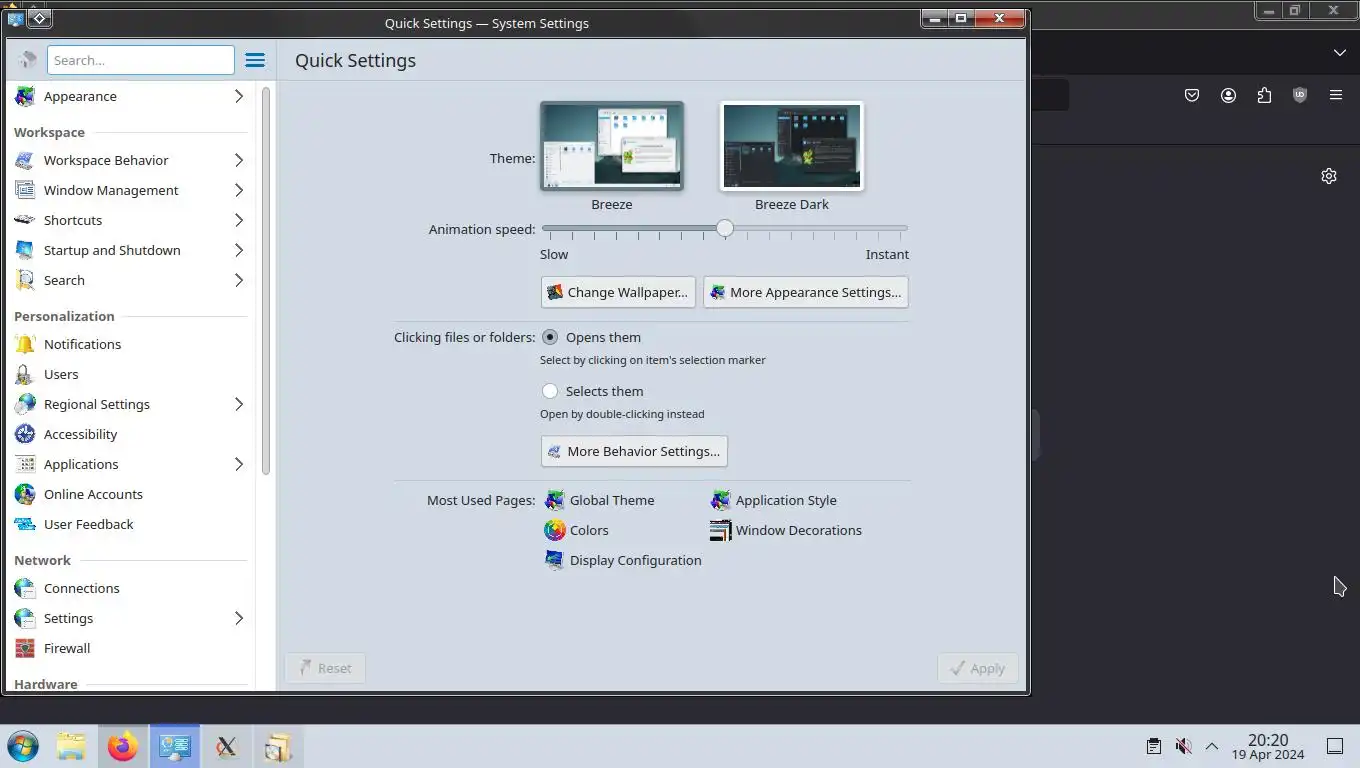Click the Applications icon in sidebar
1360x768 pixels.
coord(25,464)
